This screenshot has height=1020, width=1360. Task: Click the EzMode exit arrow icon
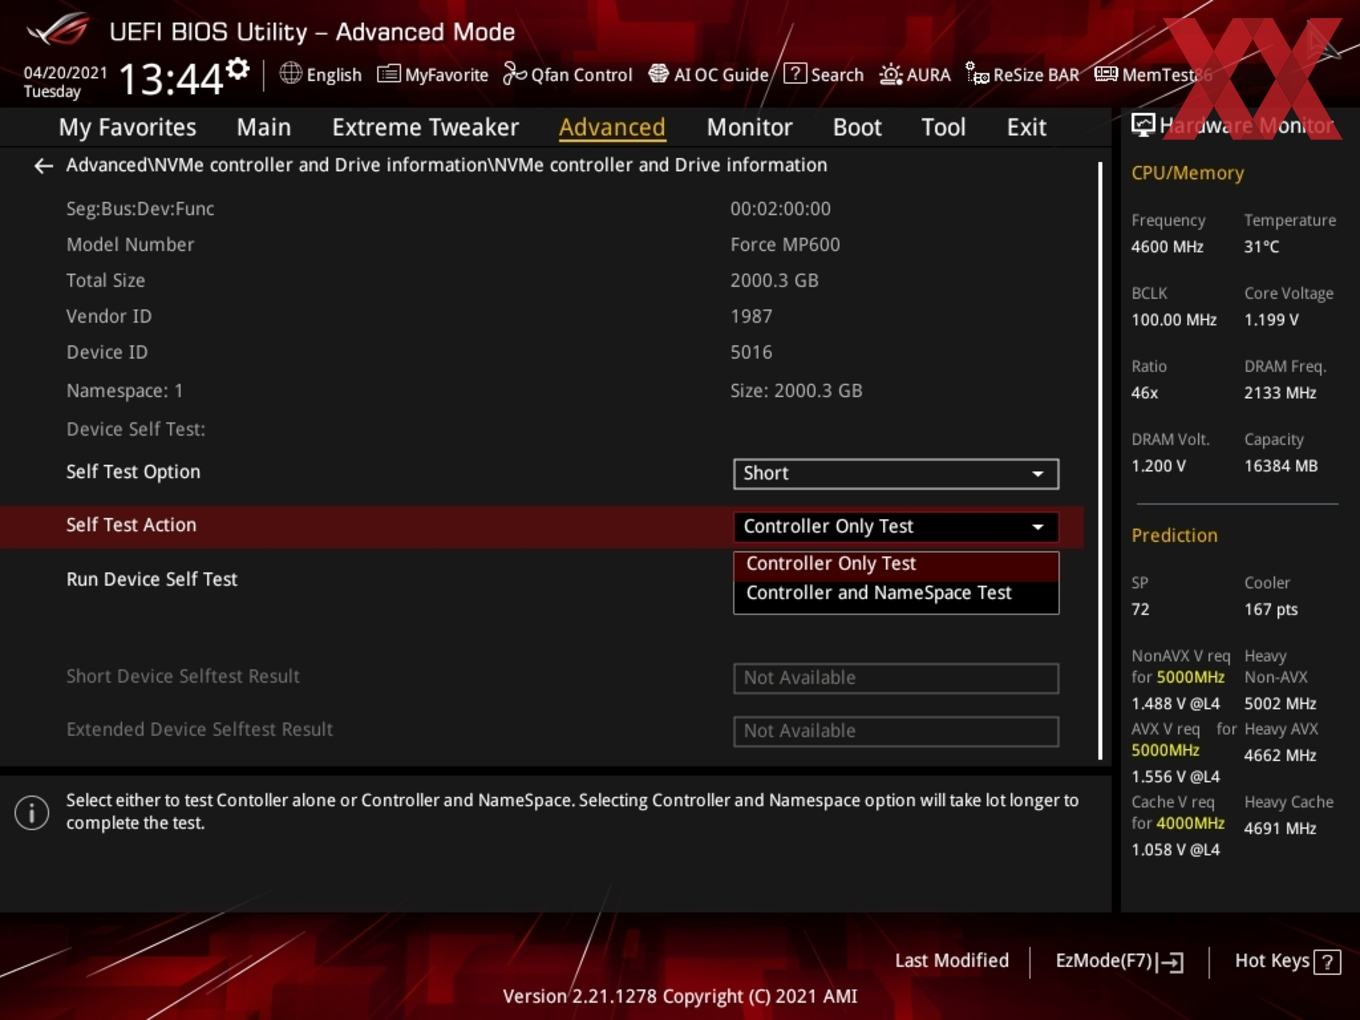[x=1170, y=962]
